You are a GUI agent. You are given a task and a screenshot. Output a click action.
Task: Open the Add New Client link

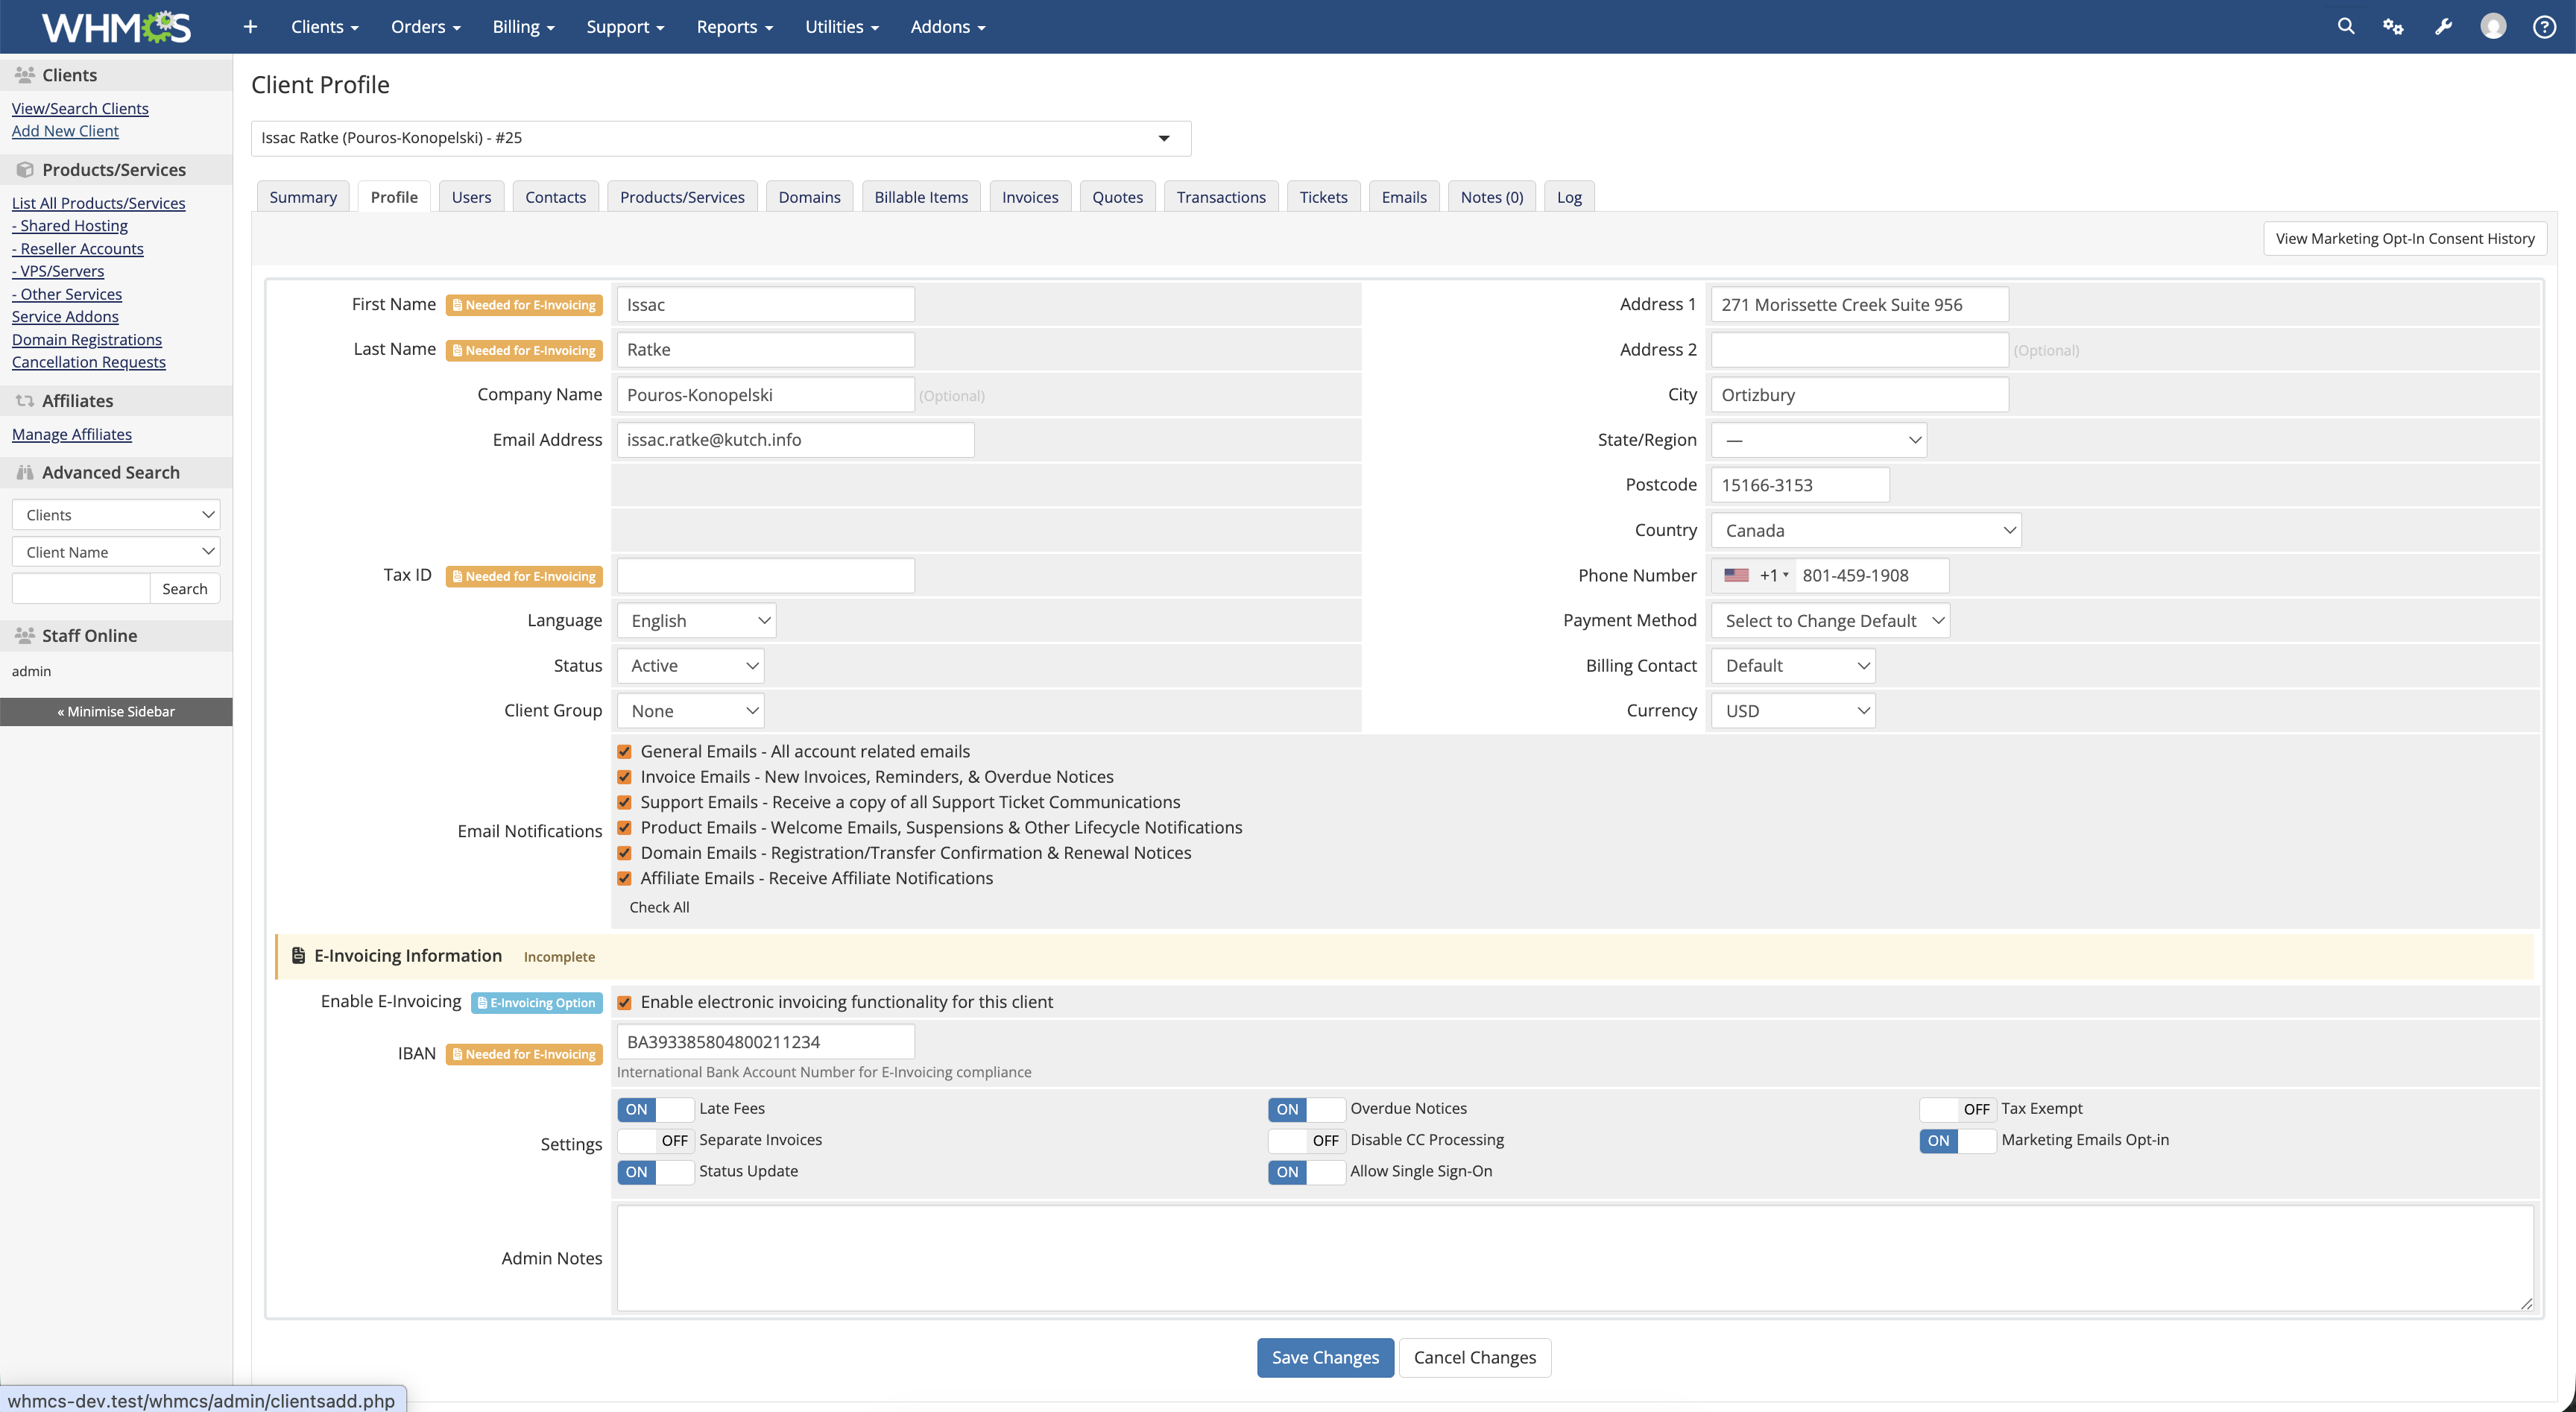65,131
